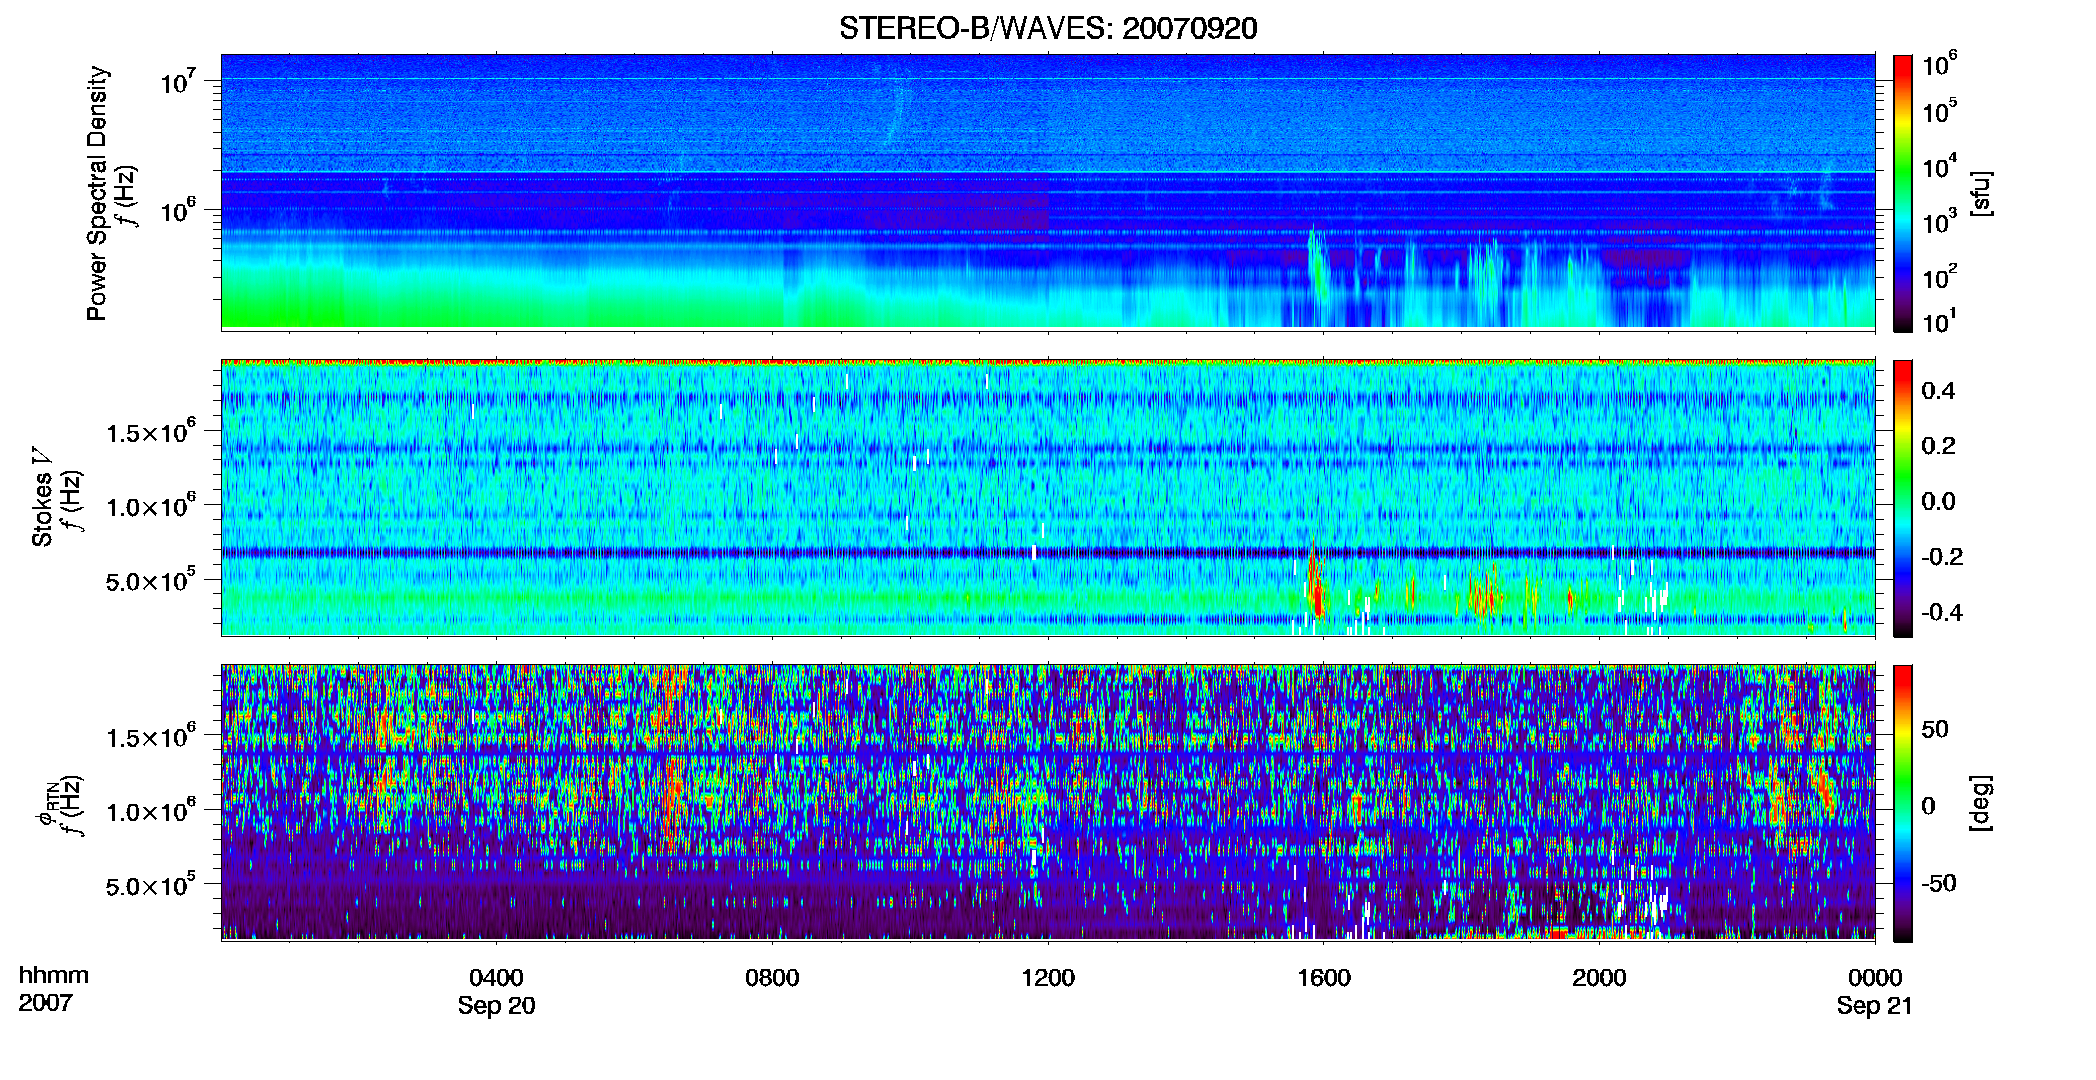This screenshot has width=2096, height=1080.
Task: Click the [sfu] unit label
Action: point(1981,193)
